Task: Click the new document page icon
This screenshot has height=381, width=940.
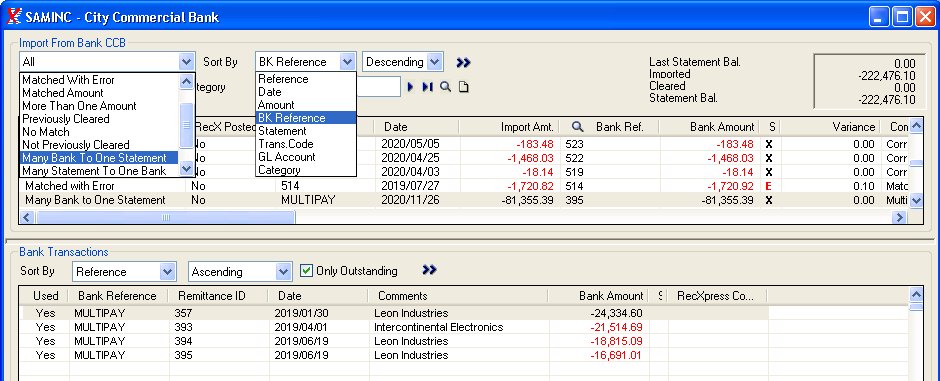Action: 463,87
